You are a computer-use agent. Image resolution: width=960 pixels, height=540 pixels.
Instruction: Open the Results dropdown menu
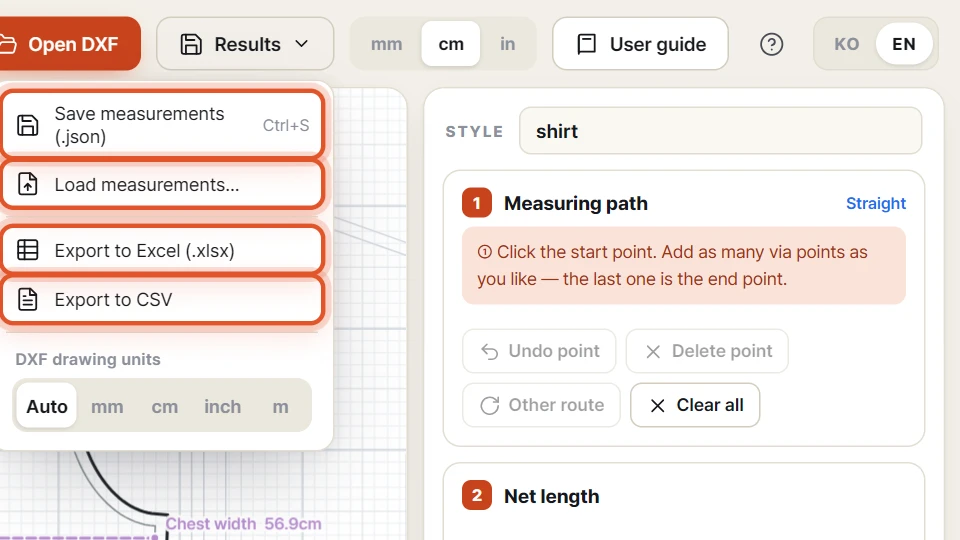click(x=245, y=44)
